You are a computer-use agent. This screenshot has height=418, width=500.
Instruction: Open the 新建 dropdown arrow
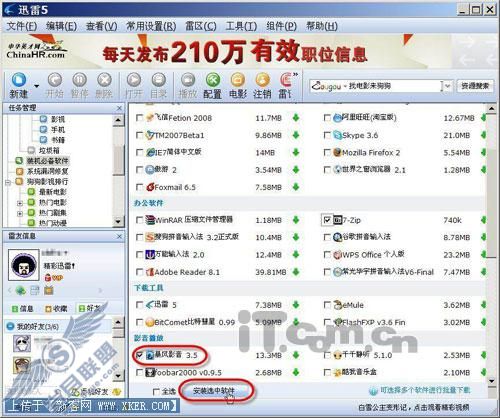pyautogui.click(x=36, y=86)
